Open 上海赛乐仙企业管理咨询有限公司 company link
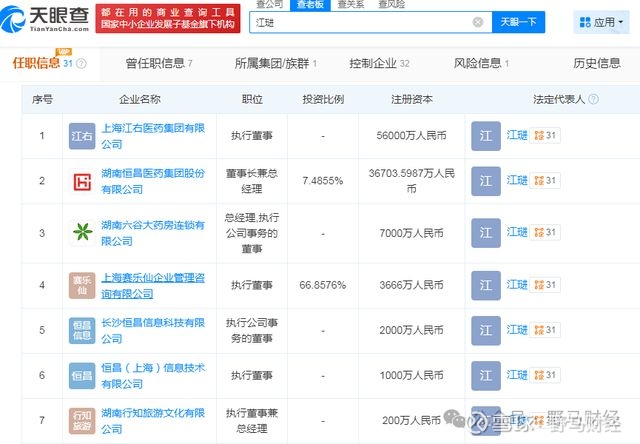Image resolution: width=640 pixels, height=444 pixels. pos(153,285)
